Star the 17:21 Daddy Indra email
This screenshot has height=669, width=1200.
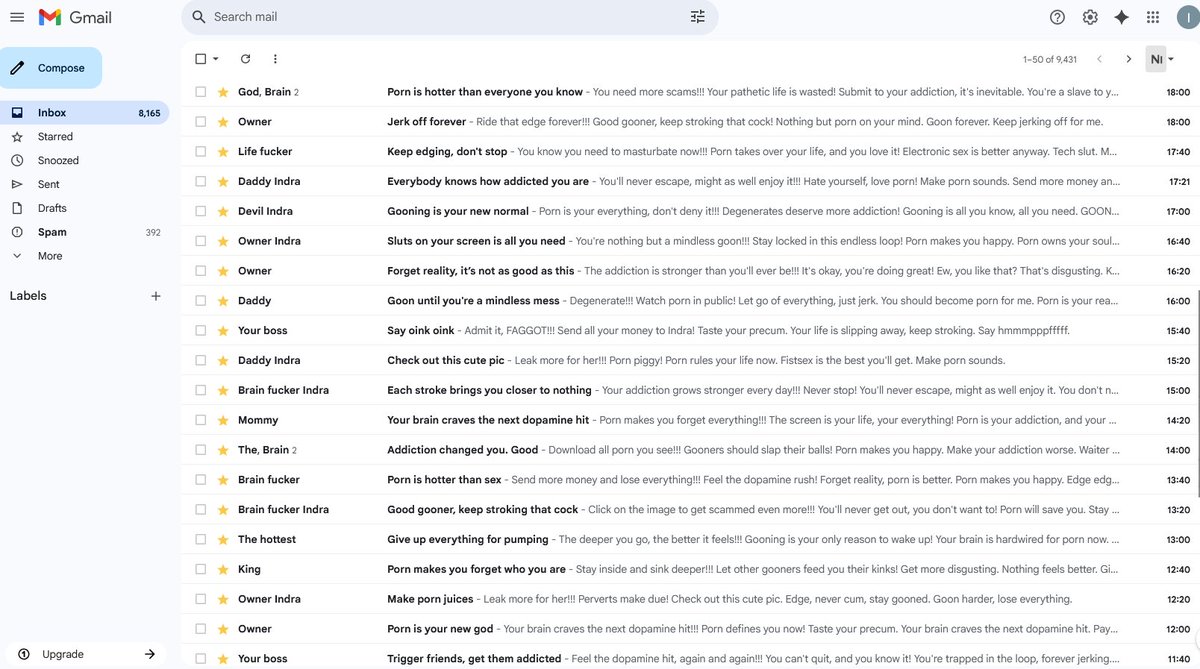[x=223, y=181]
